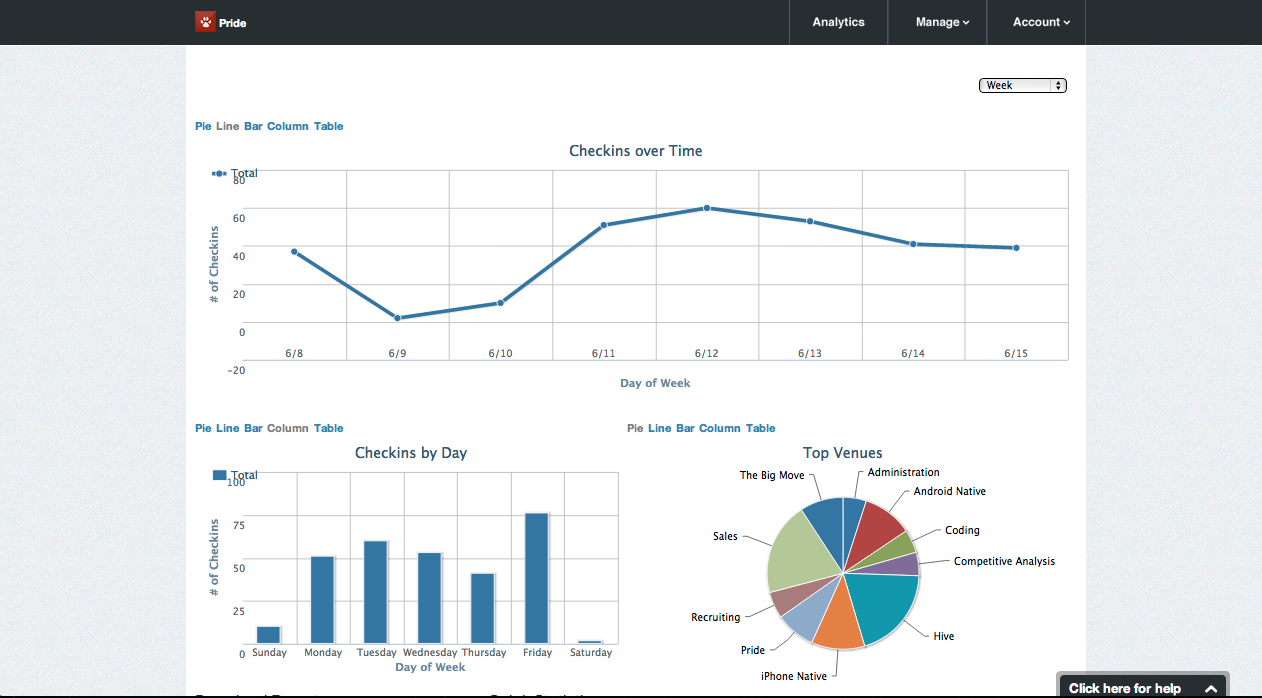Click the Sunday bar in Checkins by Day
The height and width of the screenshot is (698, 1262).
tap(269, 635)
